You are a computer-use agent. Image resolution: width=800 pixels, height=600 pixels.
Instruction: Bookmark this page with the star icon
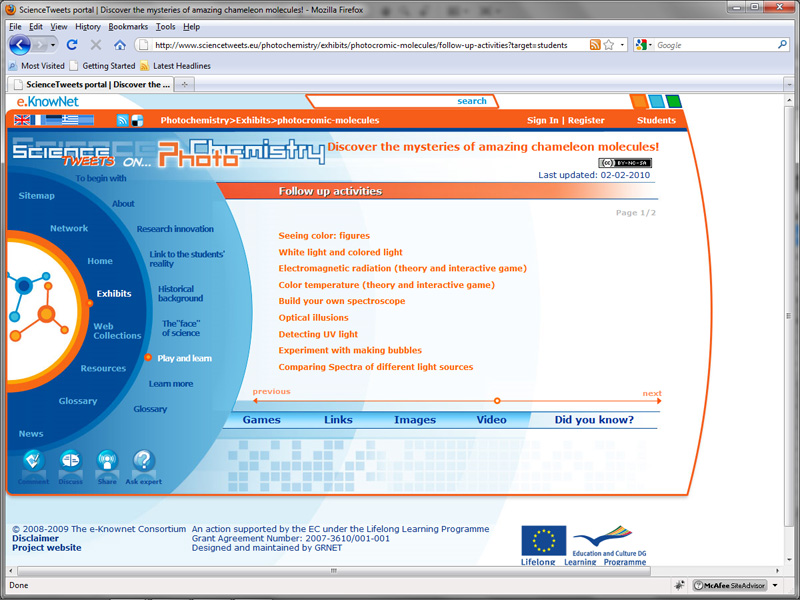(609, 45)
